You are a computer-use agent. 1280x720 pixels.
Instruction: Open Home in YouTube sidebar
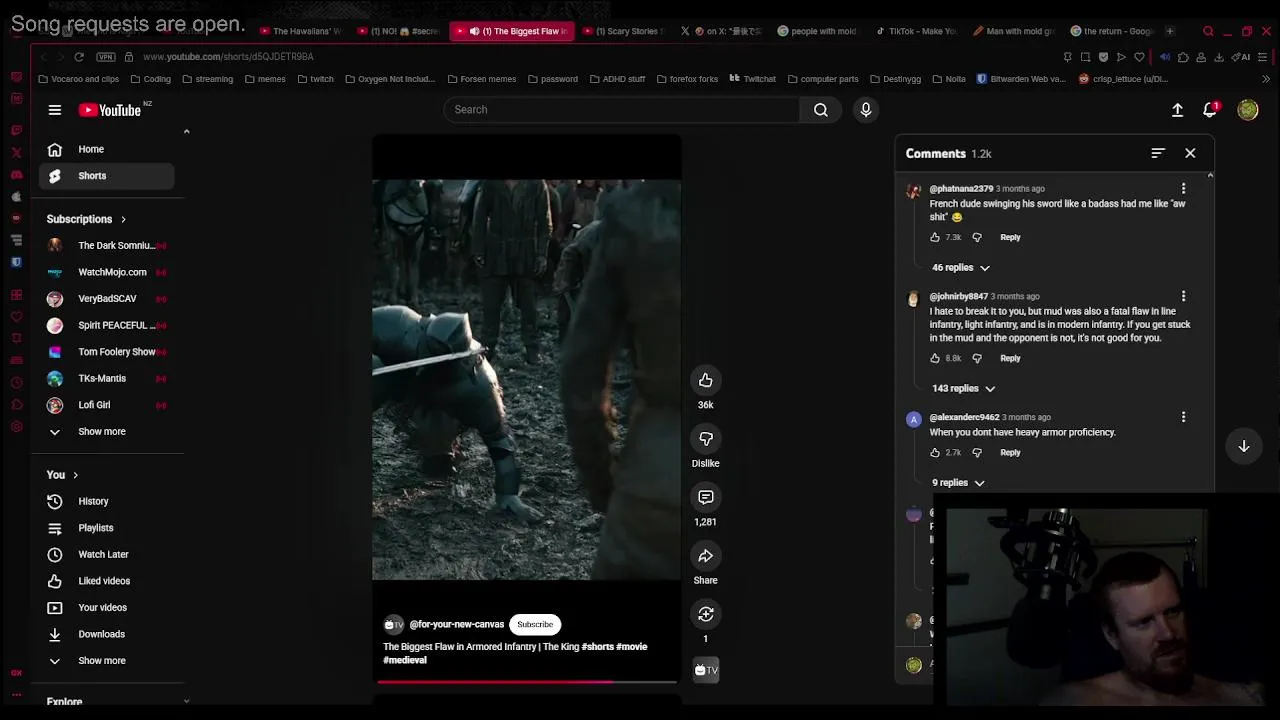tap(107, 149)
